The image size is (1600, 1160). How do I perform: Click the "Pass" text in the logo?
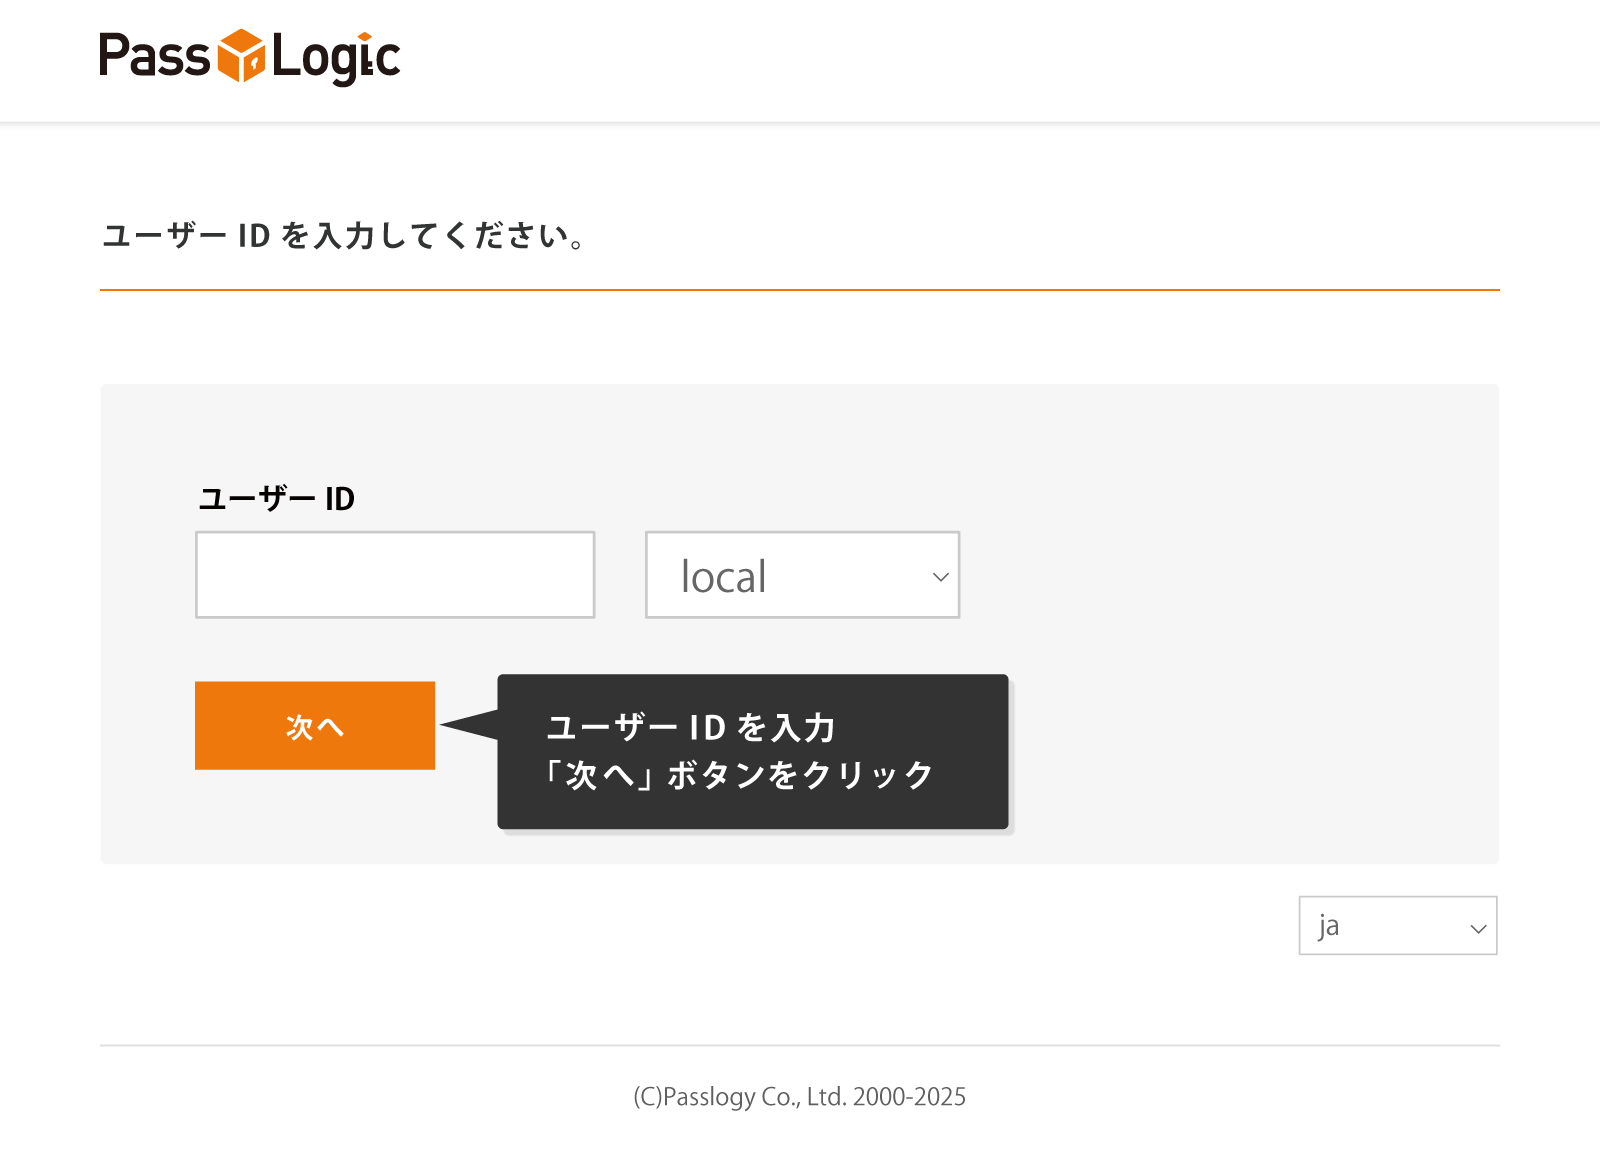click(154, 56)
